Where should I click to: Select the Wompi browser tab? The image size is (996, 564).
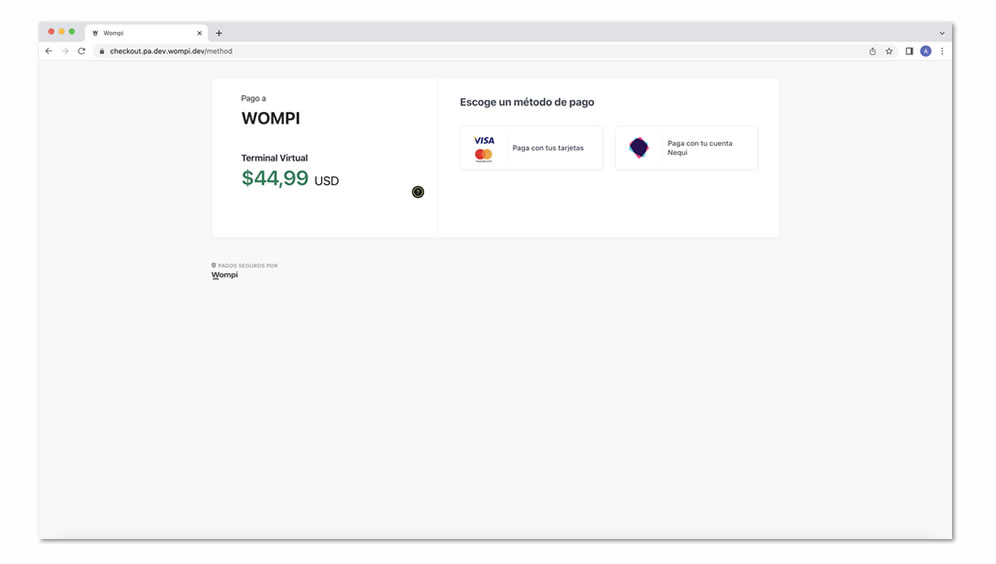coord(140,33)
